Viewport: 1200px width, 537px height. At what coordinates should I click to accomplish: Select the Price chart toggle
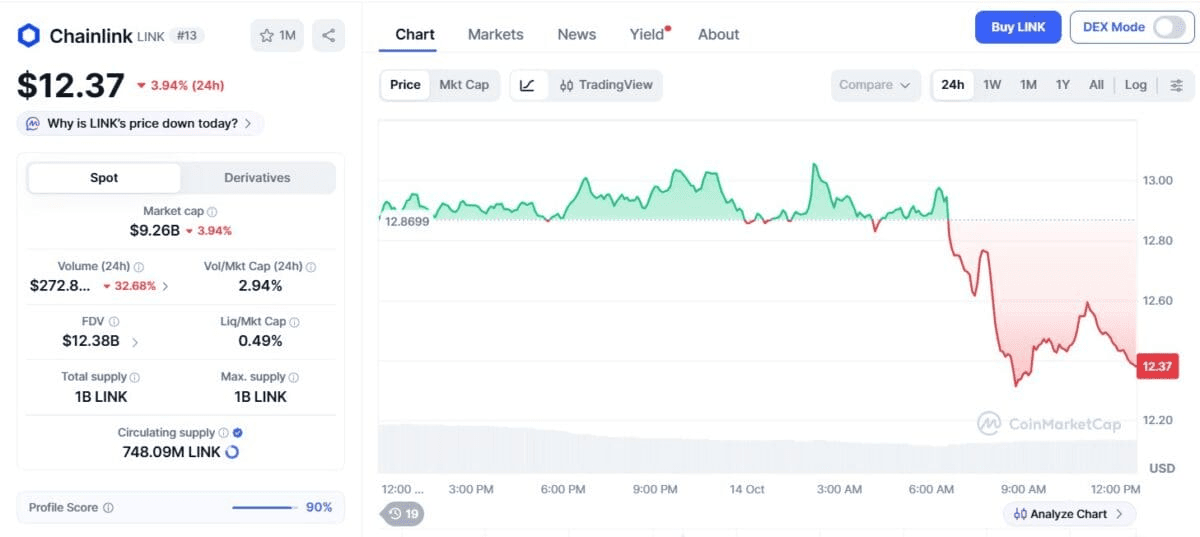pyautogui.click(x=405, y=85)
